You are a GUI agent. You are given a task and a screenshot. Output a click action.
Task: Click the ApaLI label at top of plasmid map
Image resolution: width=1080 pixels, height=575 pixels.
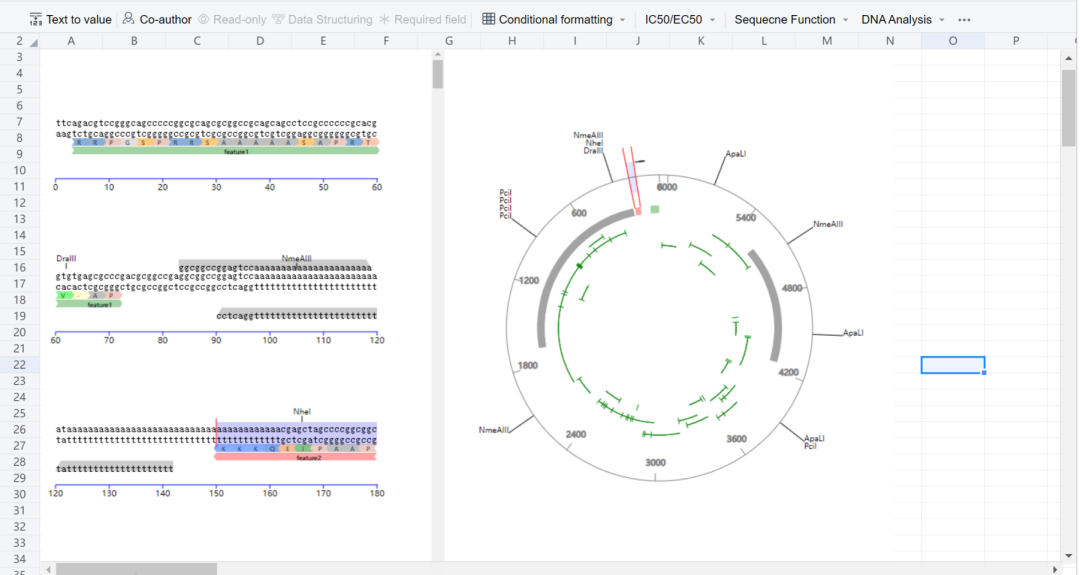pyautogui.click(x=736, y=154)
